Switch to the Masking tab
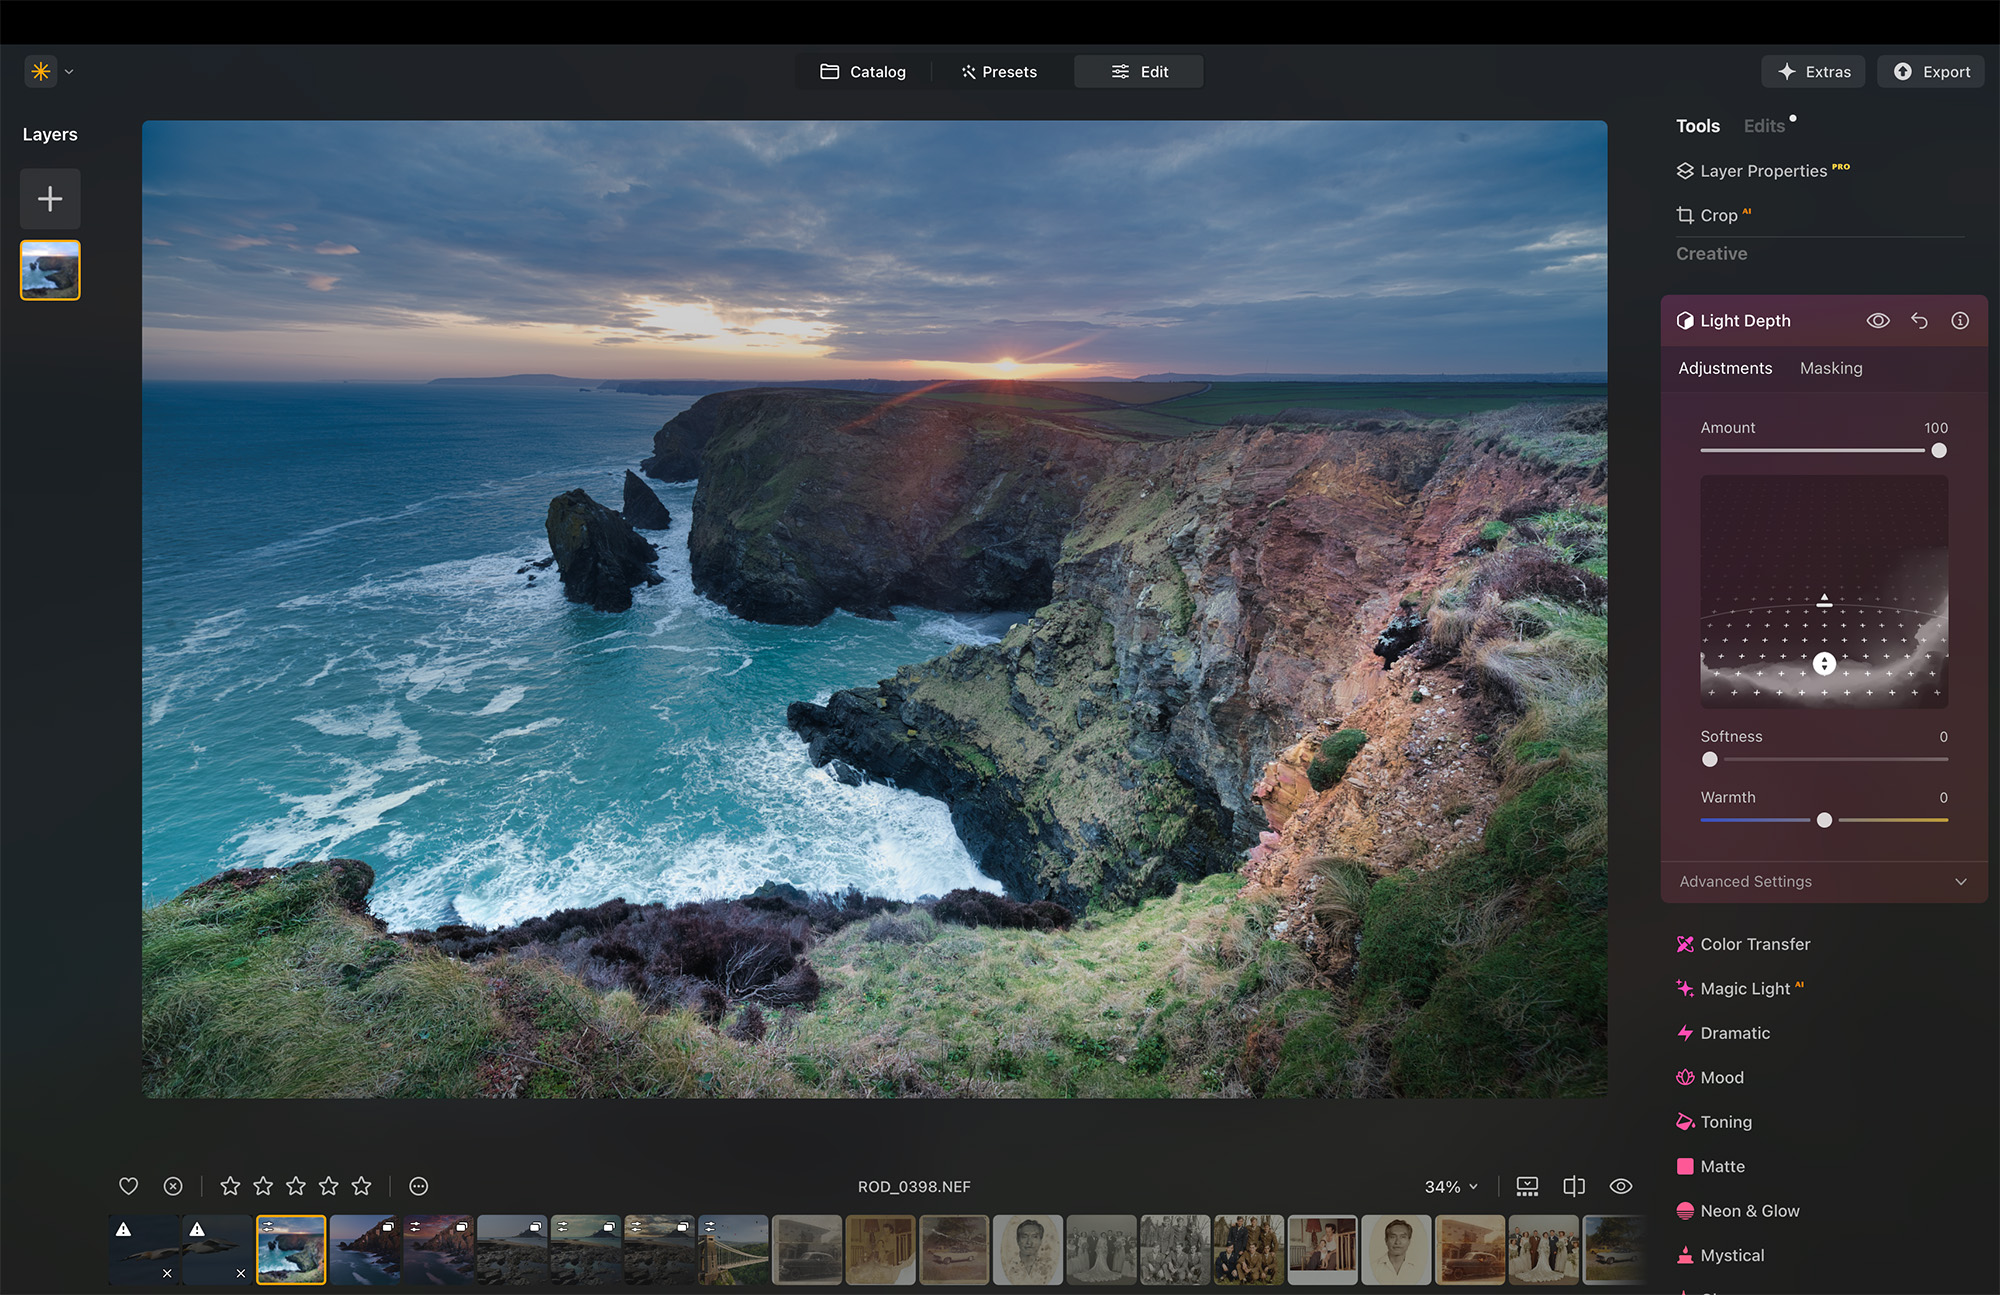2000x1295 pixels. tap(1831, 368)
